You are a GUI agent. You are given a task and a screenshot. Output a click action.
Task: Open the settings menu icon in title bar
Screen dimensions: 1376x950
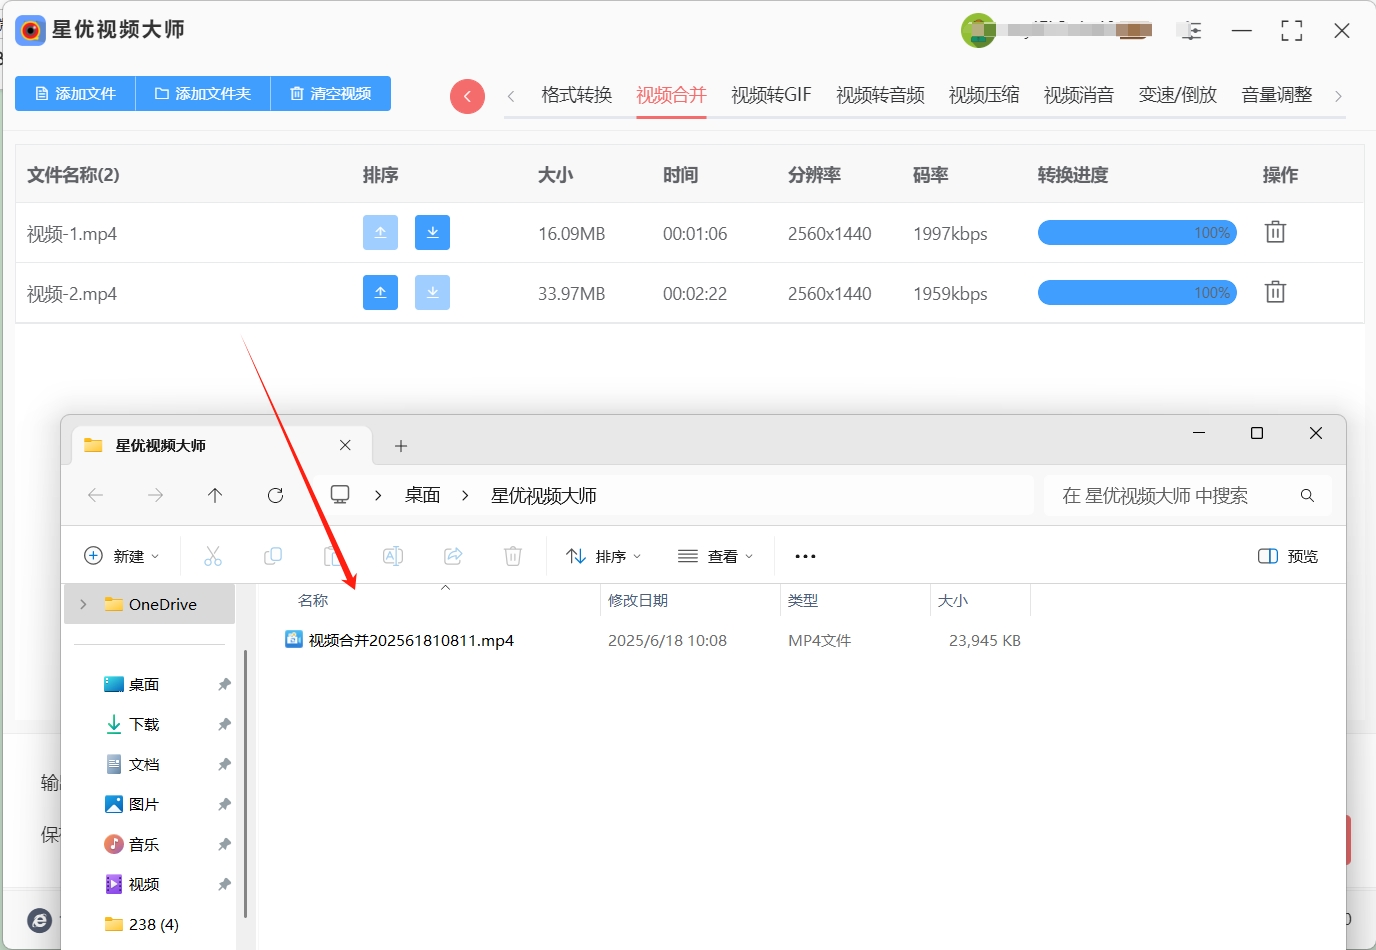1191,31
